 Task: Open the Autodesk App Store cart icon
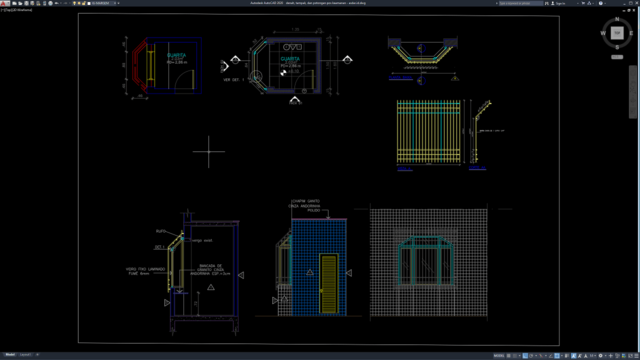(583, 3)
